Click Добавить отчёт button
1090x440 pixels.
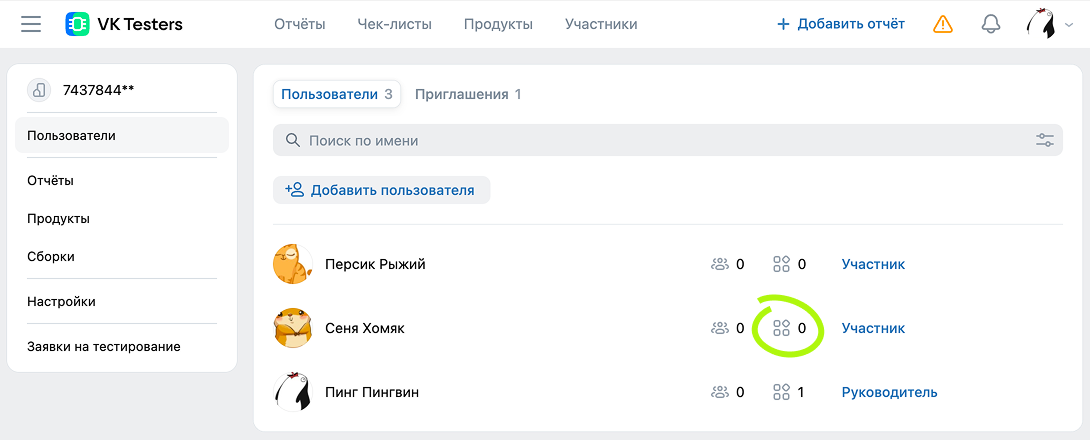pos(840,24)
